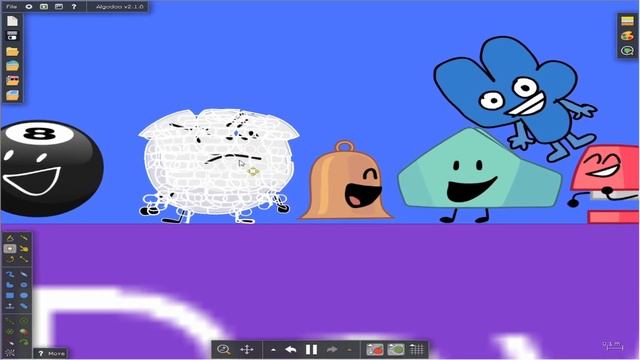Click the white disco ball character
This screenshot has height=360, width=640.
click(218, 165)
